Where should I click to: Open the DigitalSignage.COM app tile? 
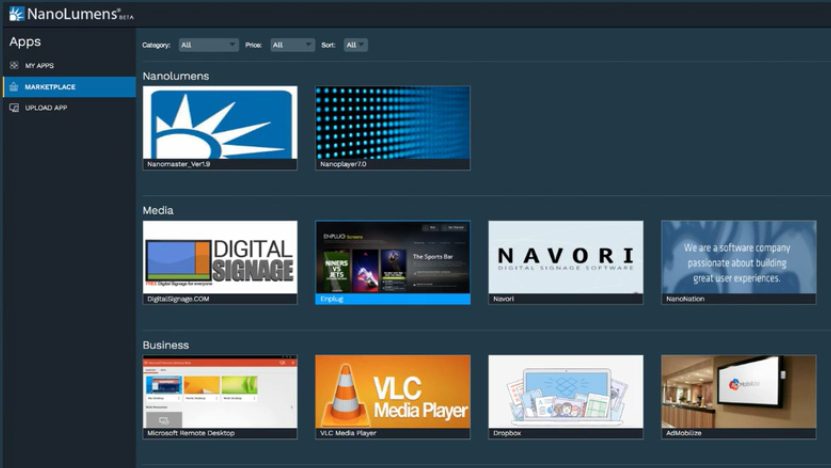[x=220, y=257]
